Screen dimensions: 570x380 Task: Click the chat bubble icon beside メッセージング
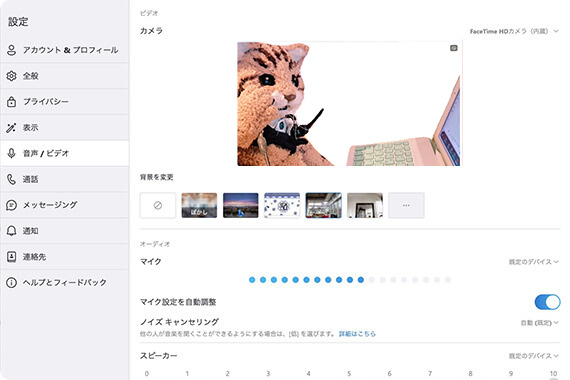click(12, 205)
